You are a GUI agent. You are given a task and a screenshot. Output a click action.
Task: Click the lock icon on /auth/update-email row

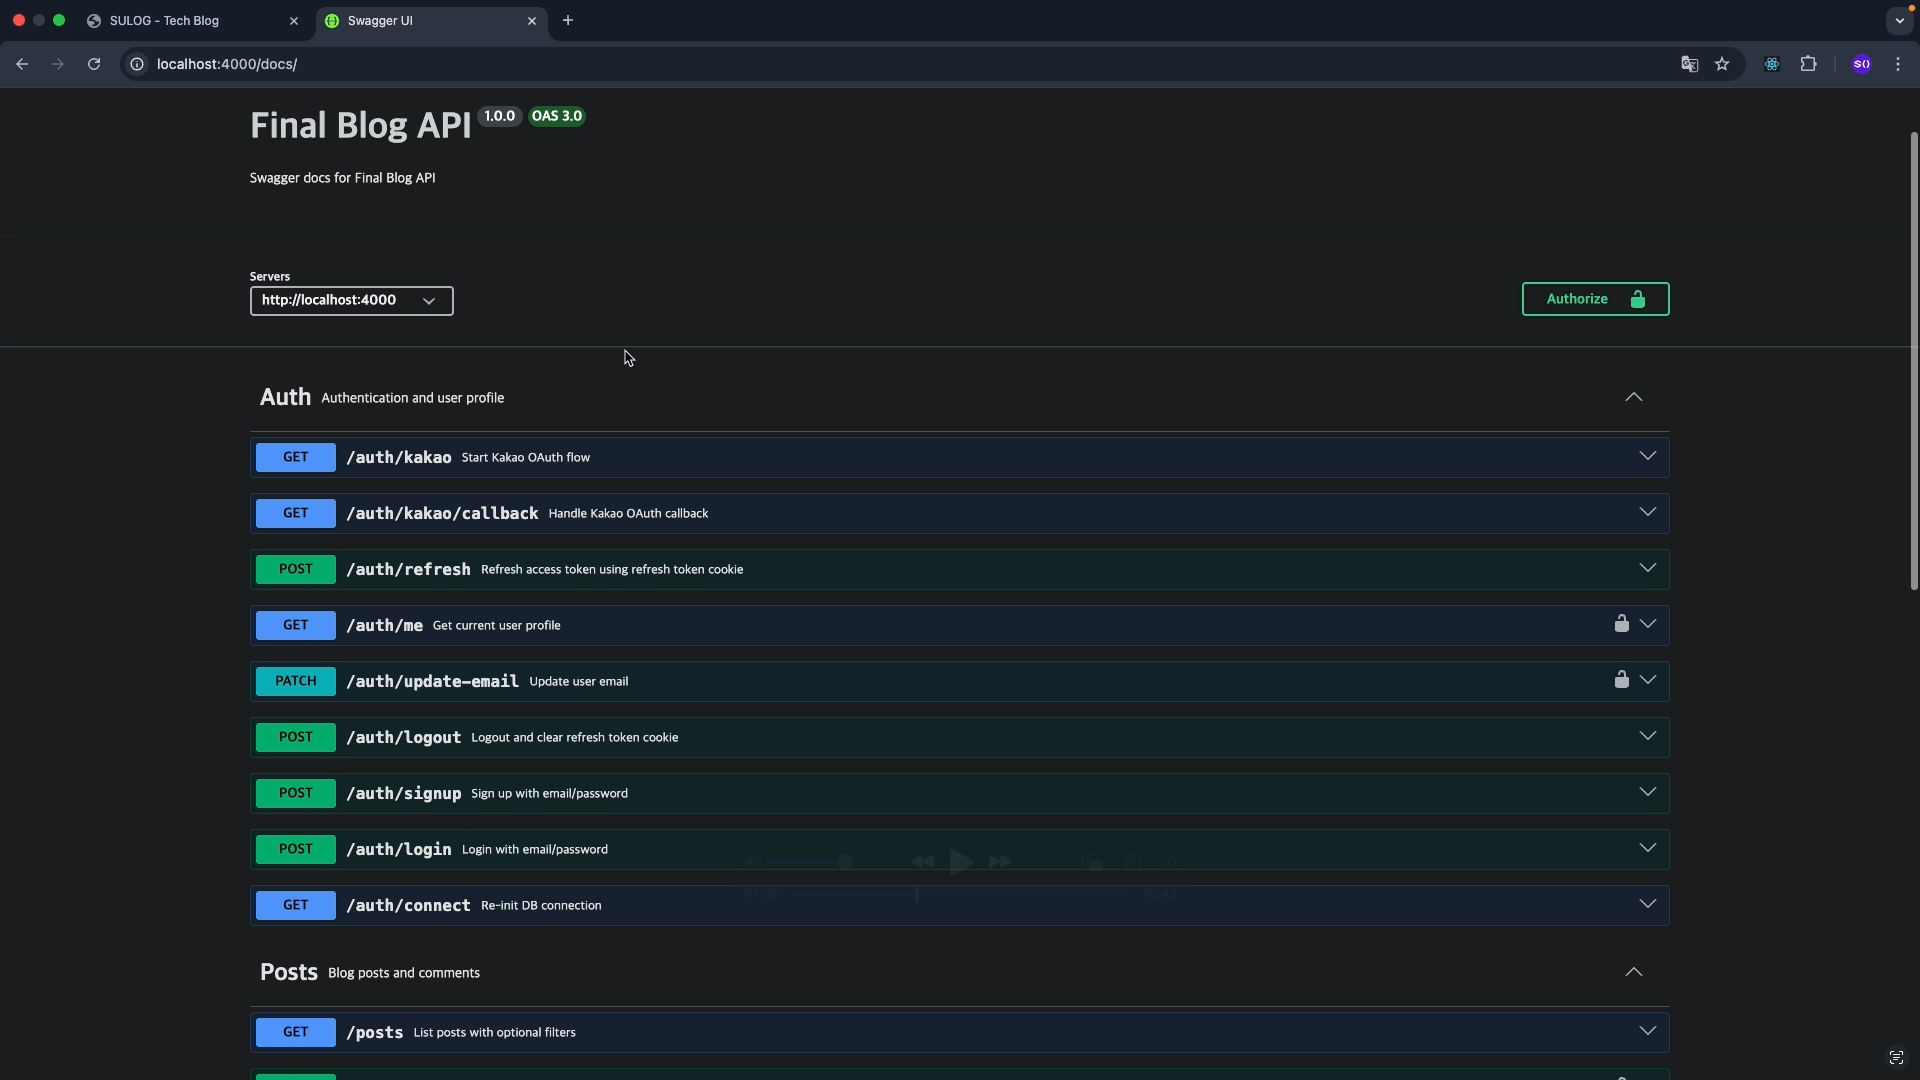(1621, 680)
